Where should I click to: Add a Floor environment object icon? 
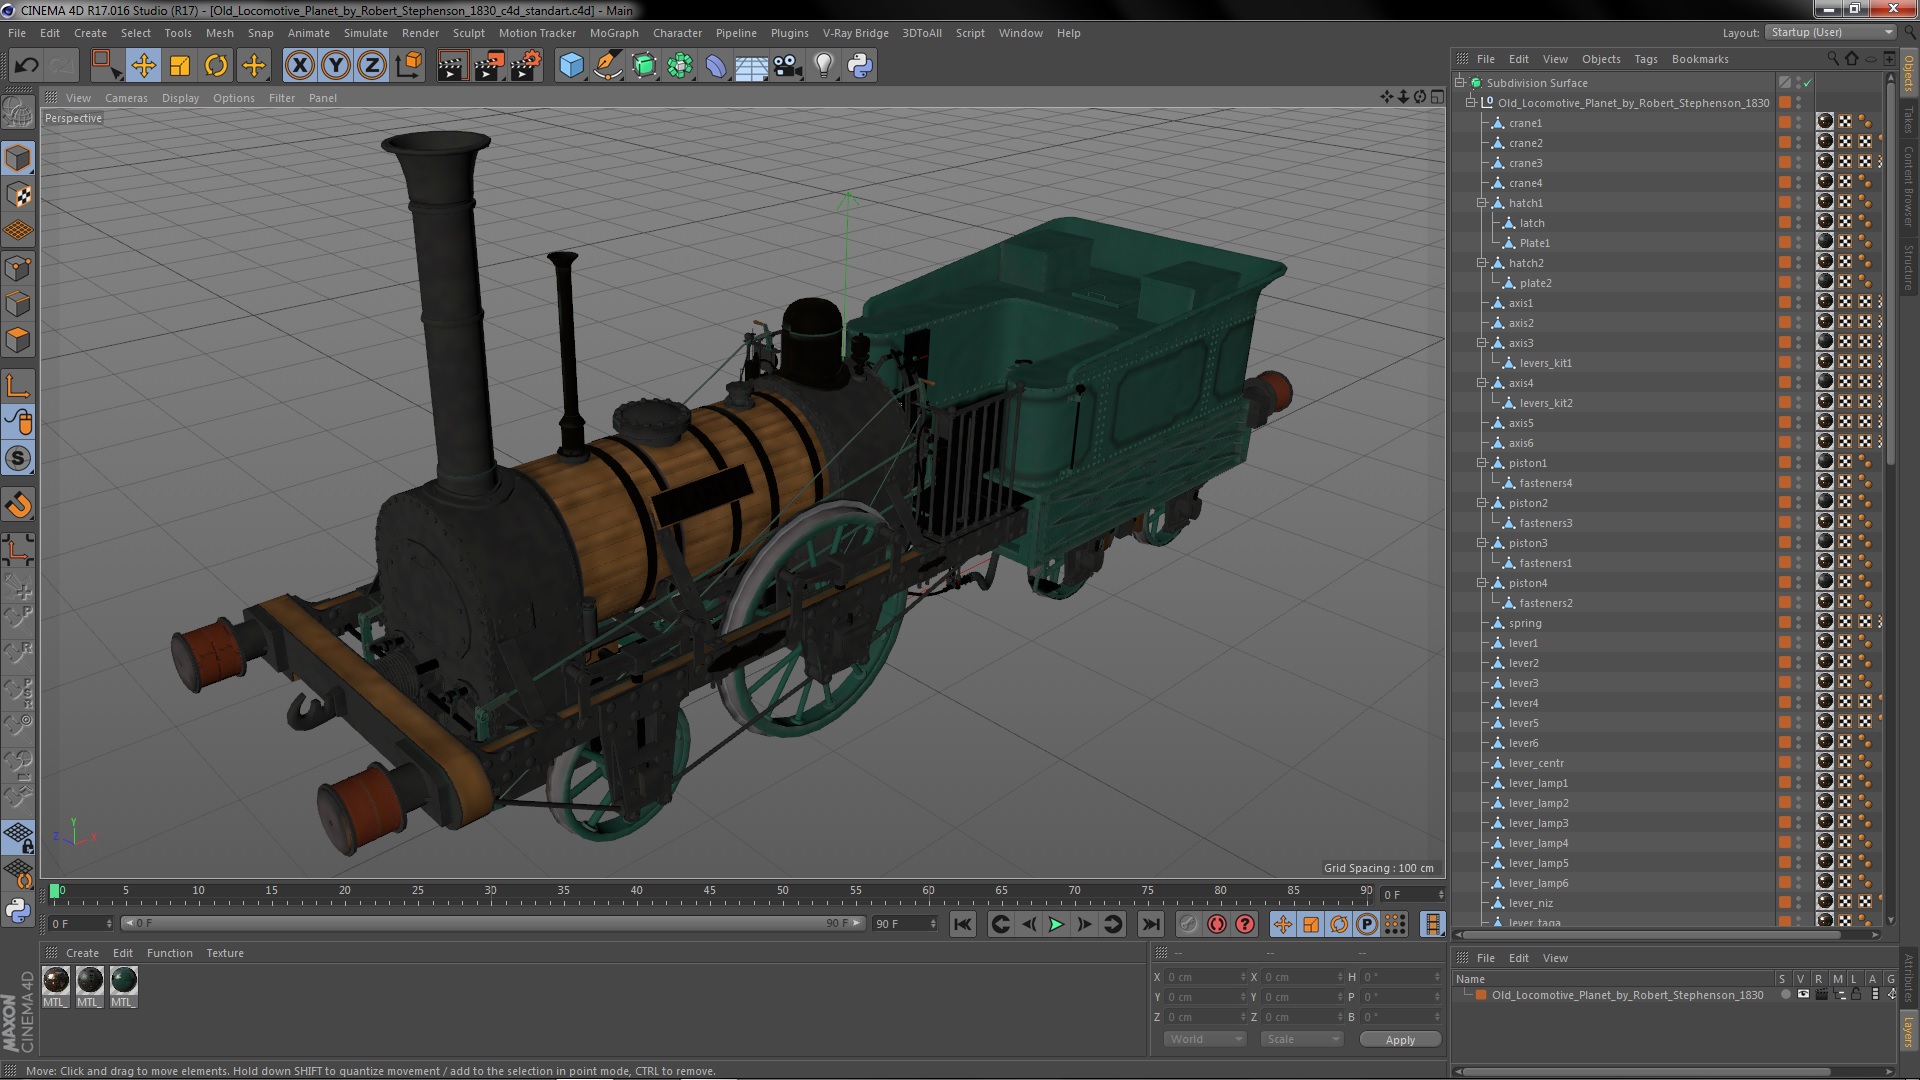(752, 66)
